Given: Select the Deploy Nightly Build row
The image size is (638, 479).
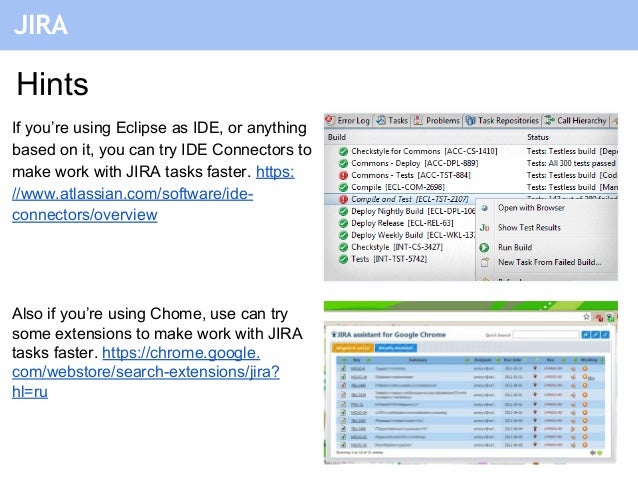Looking at the screenshot, I should [413, 211].
